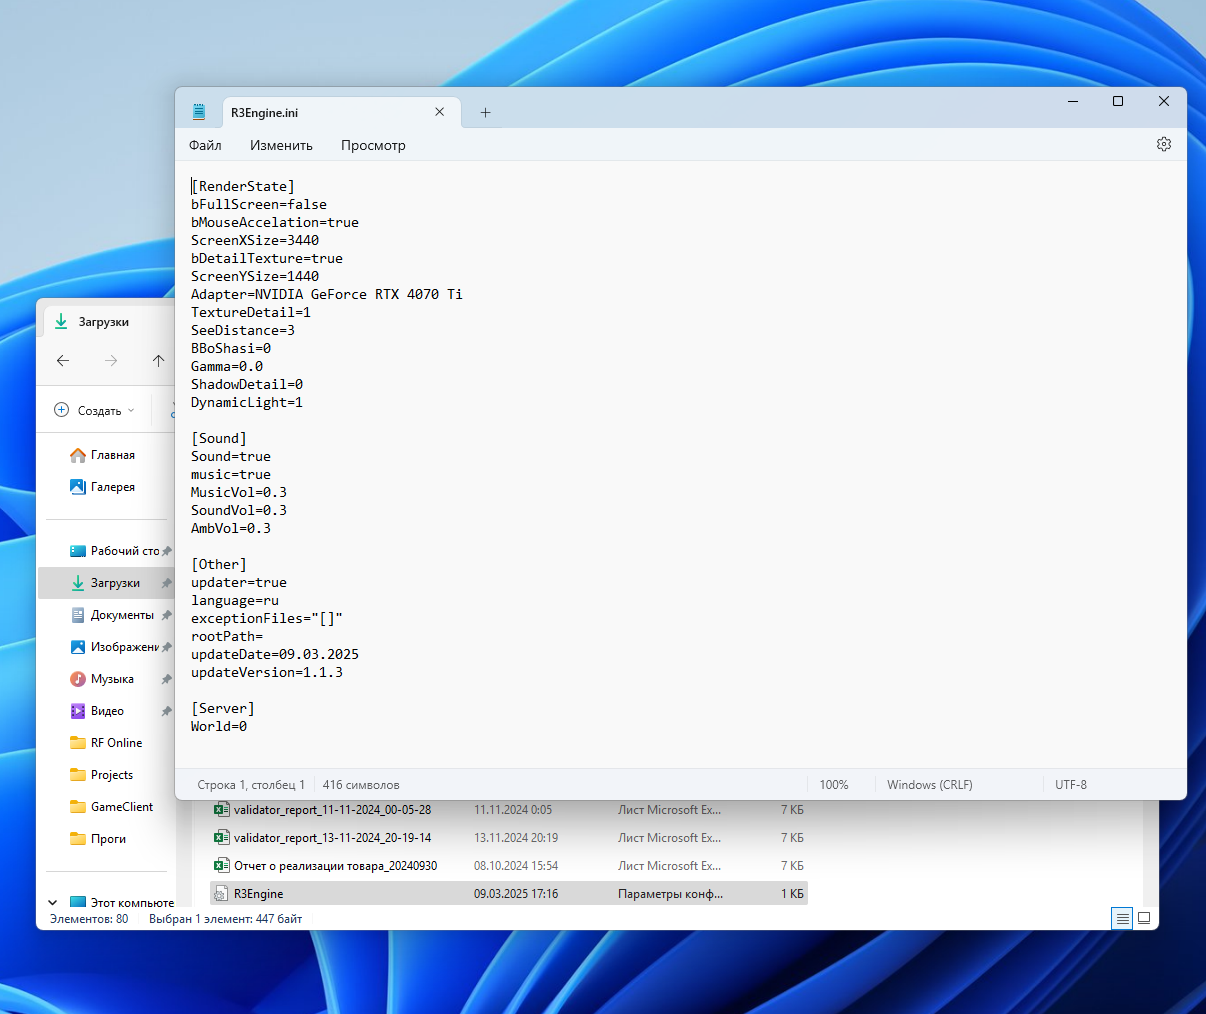Viewport: 1206px width, 1014px height.
Task: Switch Explorer to details view
Action: (x=1122, y=918)
